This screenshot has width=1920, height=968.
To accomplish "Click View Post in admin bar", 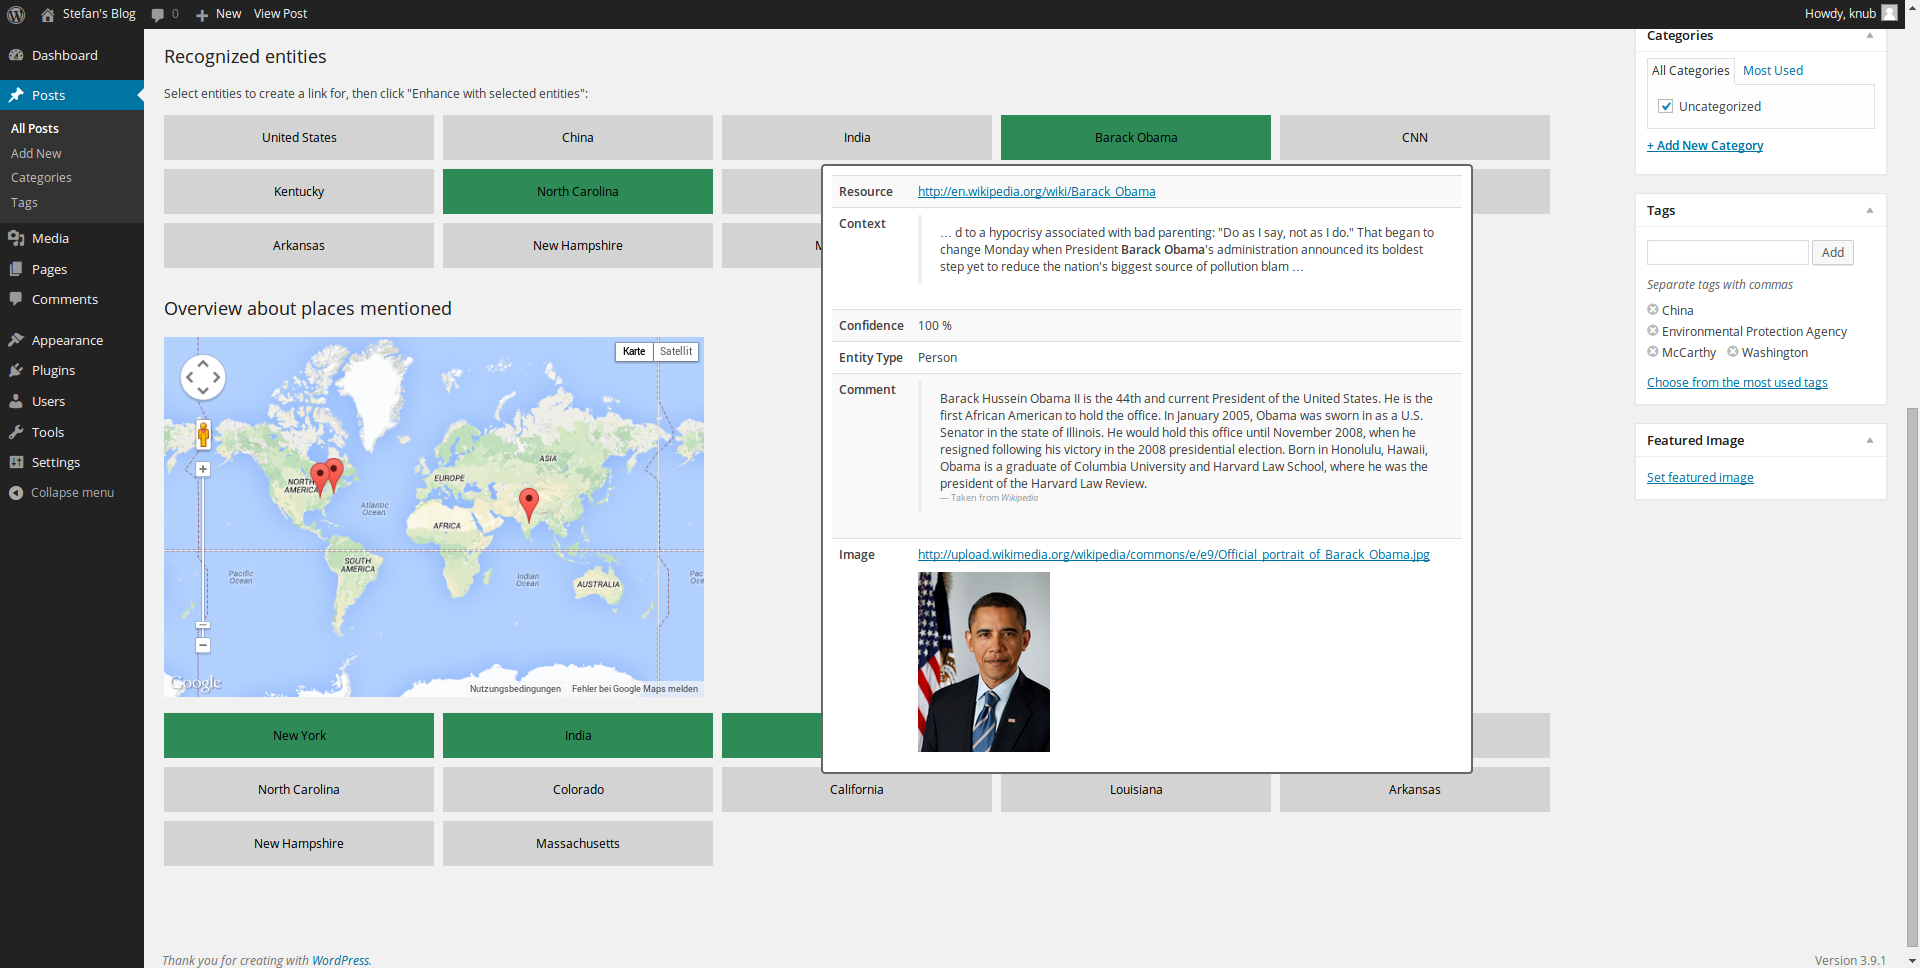I will pos(280,14).
